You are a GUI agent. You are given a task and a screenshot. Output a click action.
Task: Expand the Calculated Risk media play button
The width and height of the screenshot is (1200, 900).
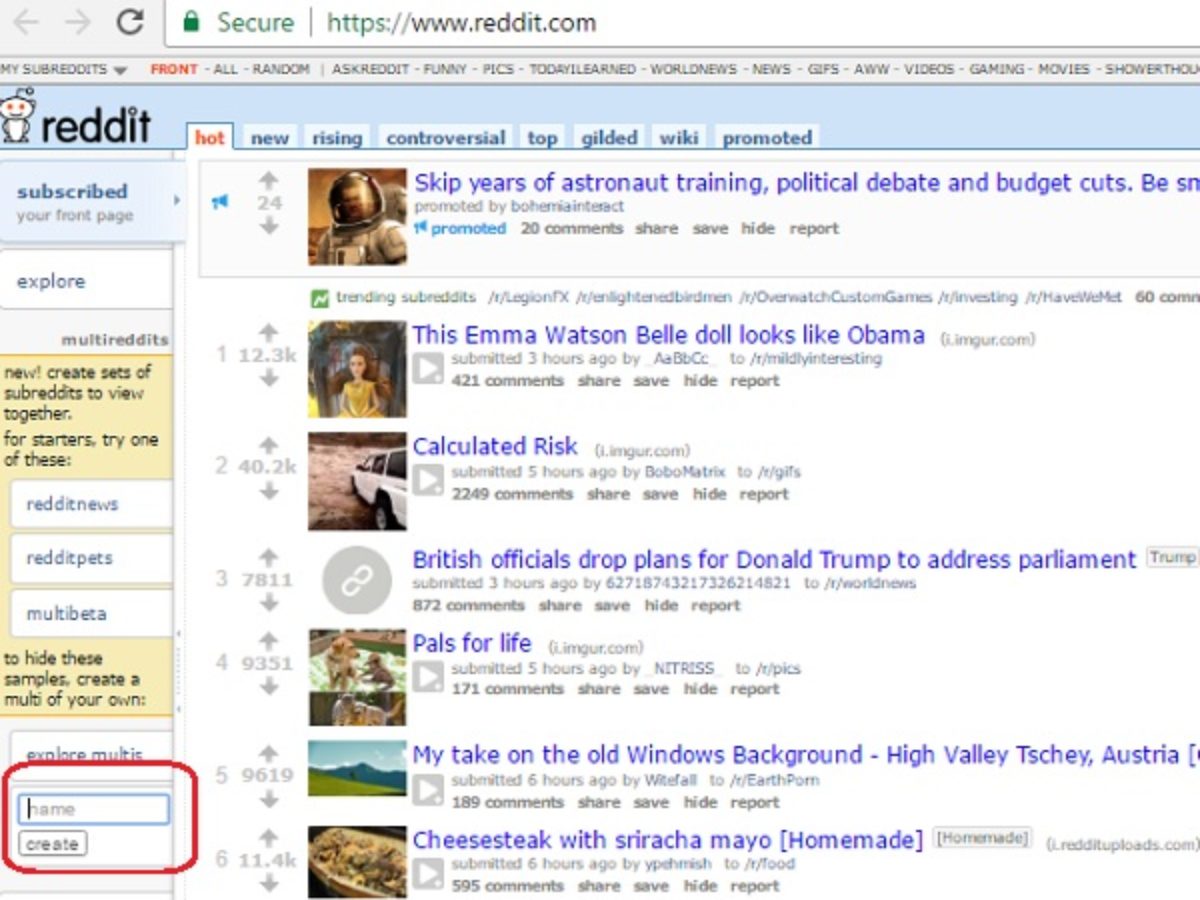point(428,480)
